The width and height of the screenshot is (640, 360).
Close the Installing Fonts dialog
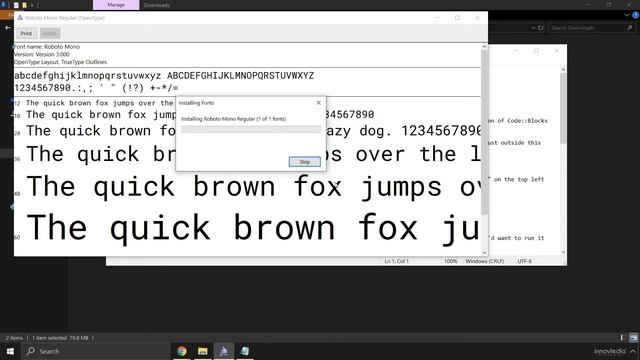pyautogui.click(x=318, y=103)
